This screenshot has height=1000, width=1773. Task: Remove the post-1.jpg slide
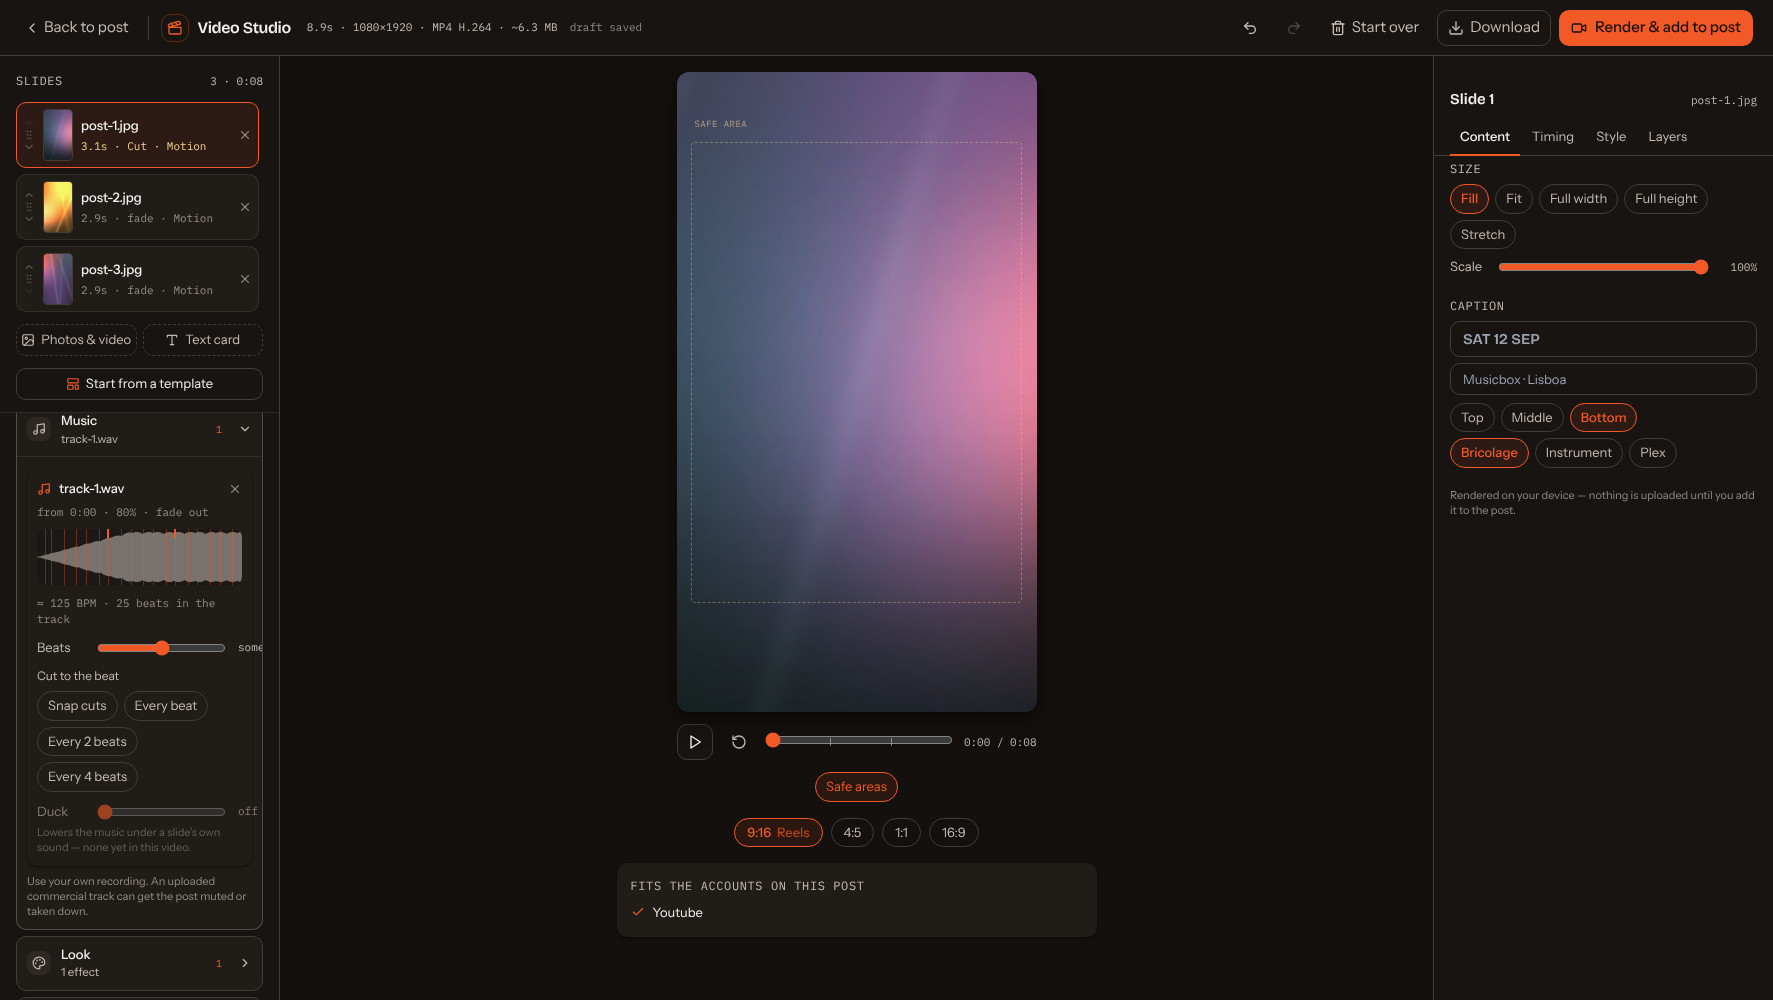[245, 135]
